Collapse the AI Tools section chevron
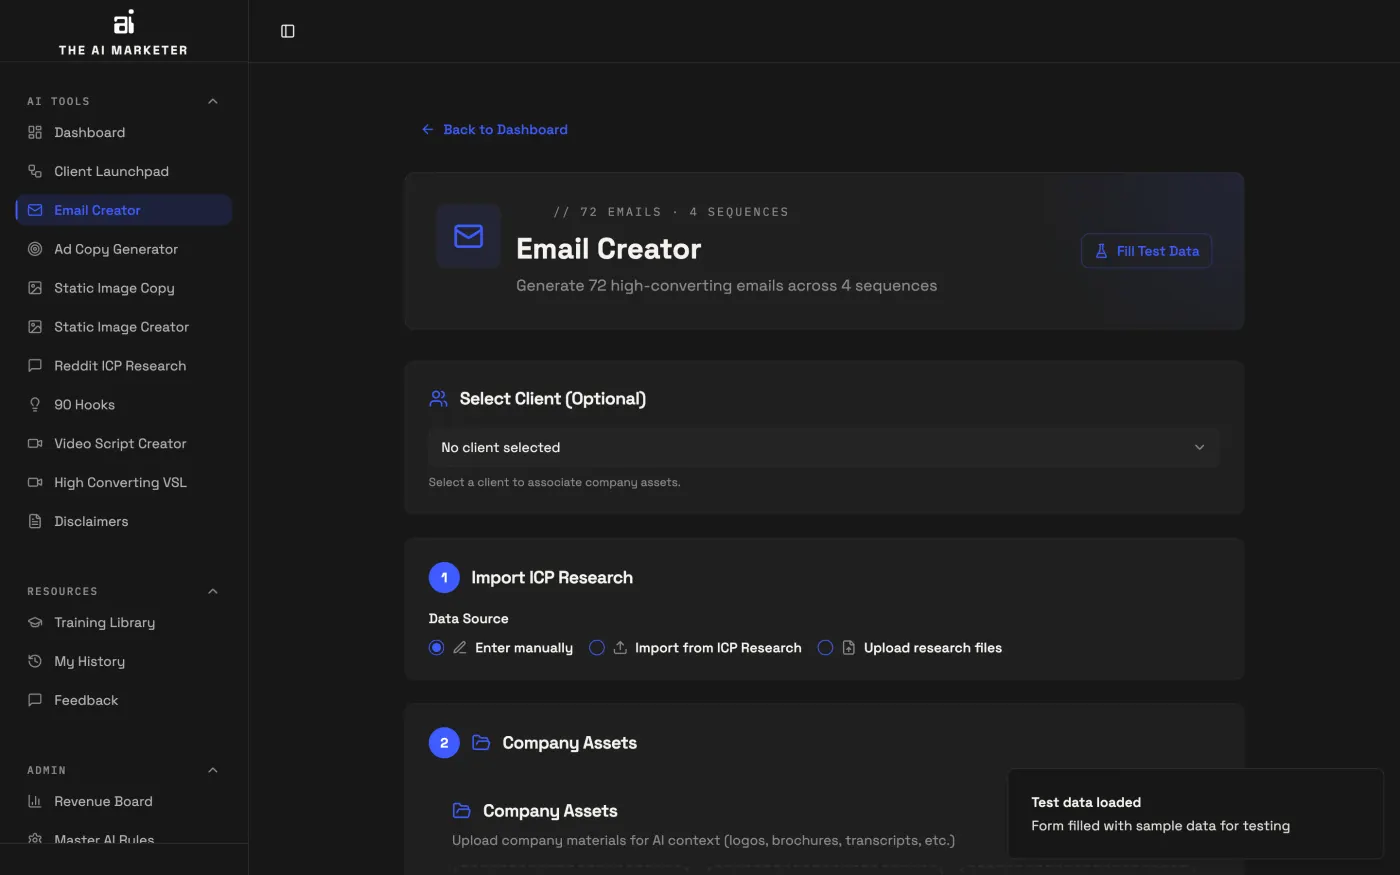The width and height of the screenshot is (1400, 875). coord(212,101)
